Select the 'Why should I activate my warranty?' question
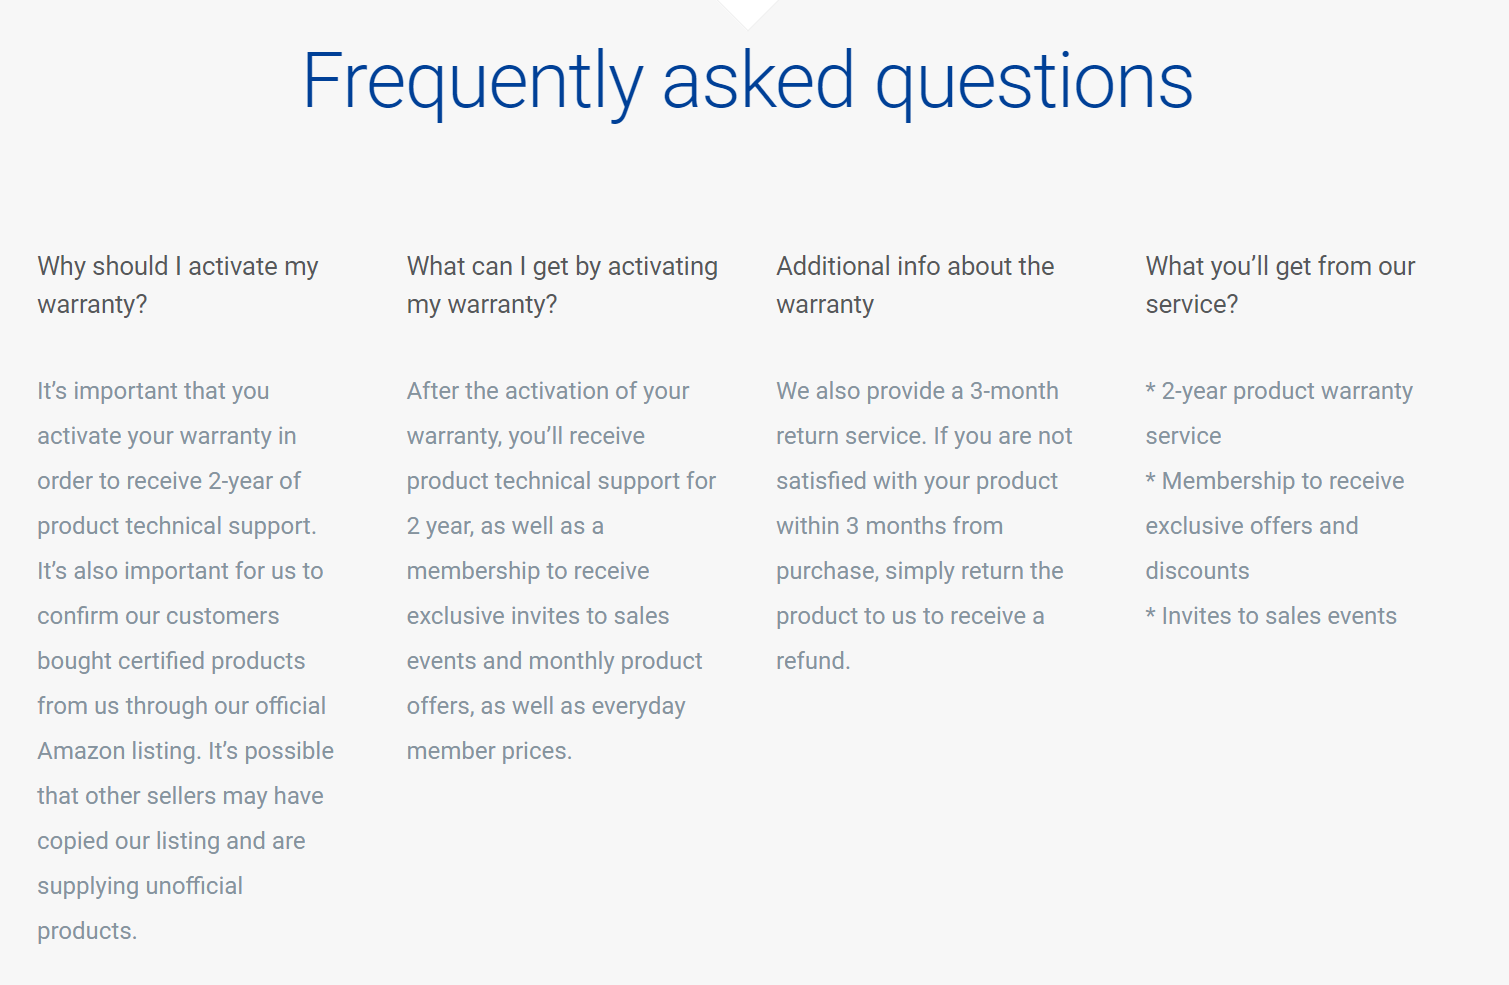Viewport: 1509px width, 985px height. coord(178,285)
